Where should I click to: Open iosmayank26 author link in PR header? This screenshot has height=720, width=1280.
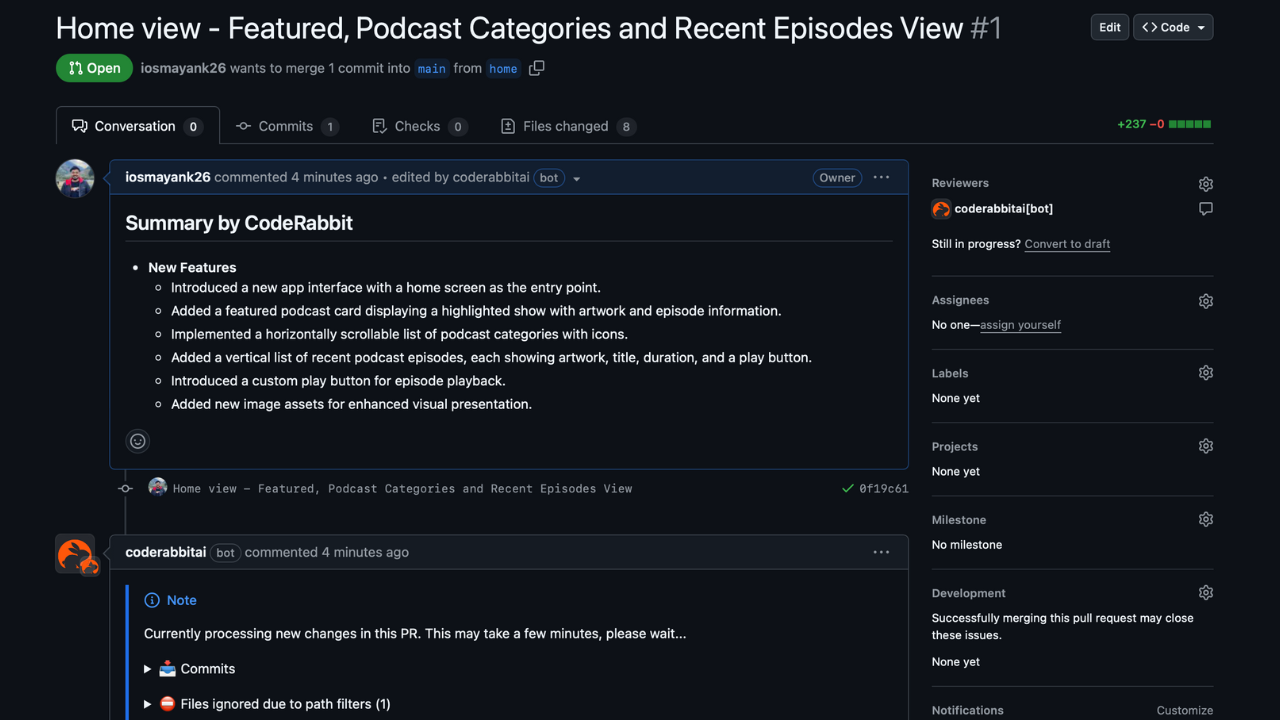[183, 68]
